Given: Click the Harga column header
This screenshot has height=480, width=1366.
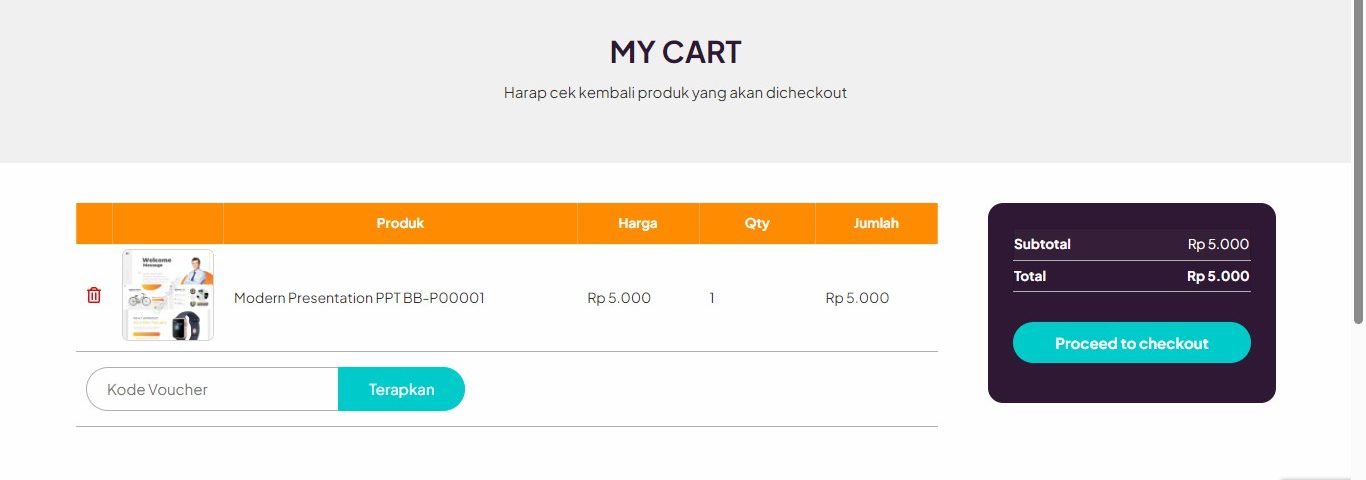Looking at the screenshot, I should [638, 223].
